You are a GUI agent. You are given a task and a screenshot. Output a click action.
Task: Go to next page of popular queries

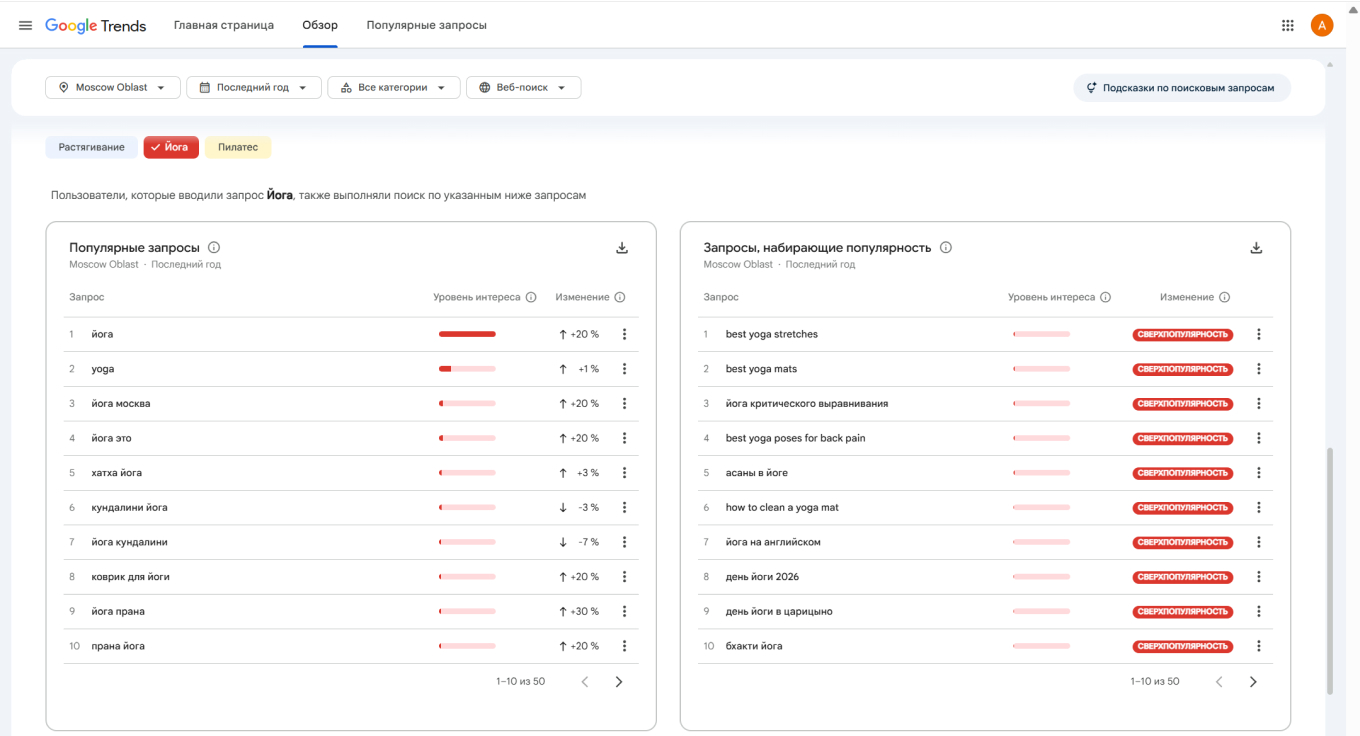click(x=619, y=682)
